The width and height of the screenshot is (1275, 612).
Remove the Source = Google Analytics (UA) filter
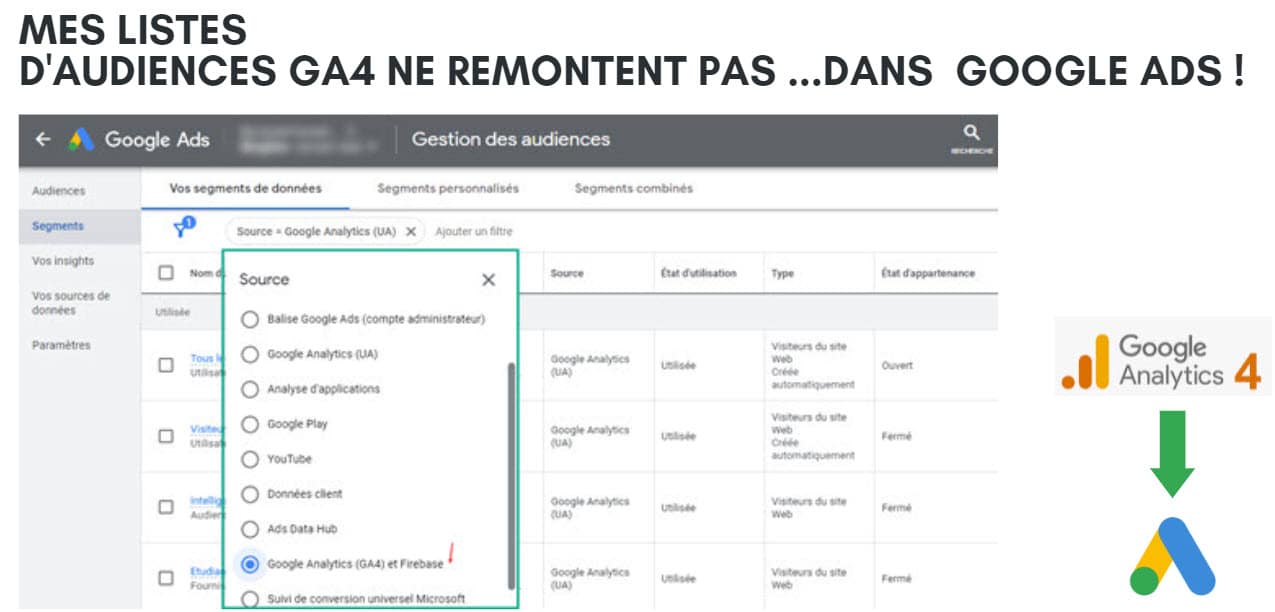pyautogui.click(x=411, y=231)
